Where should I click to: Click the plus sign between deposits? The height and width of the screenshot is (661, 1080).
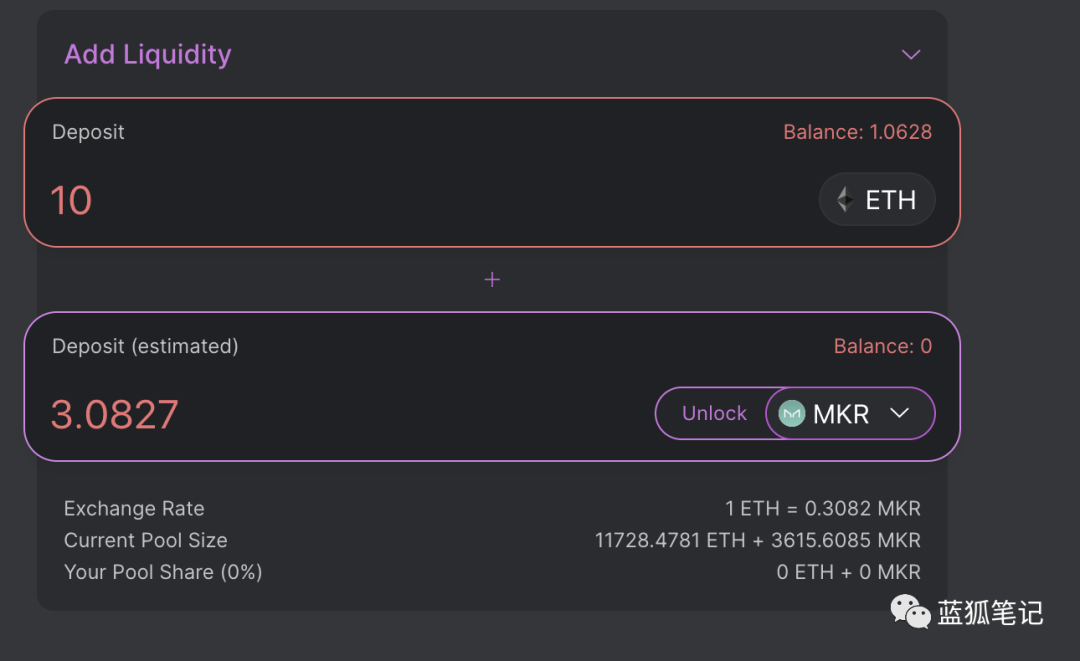click(x=492, y=280)
